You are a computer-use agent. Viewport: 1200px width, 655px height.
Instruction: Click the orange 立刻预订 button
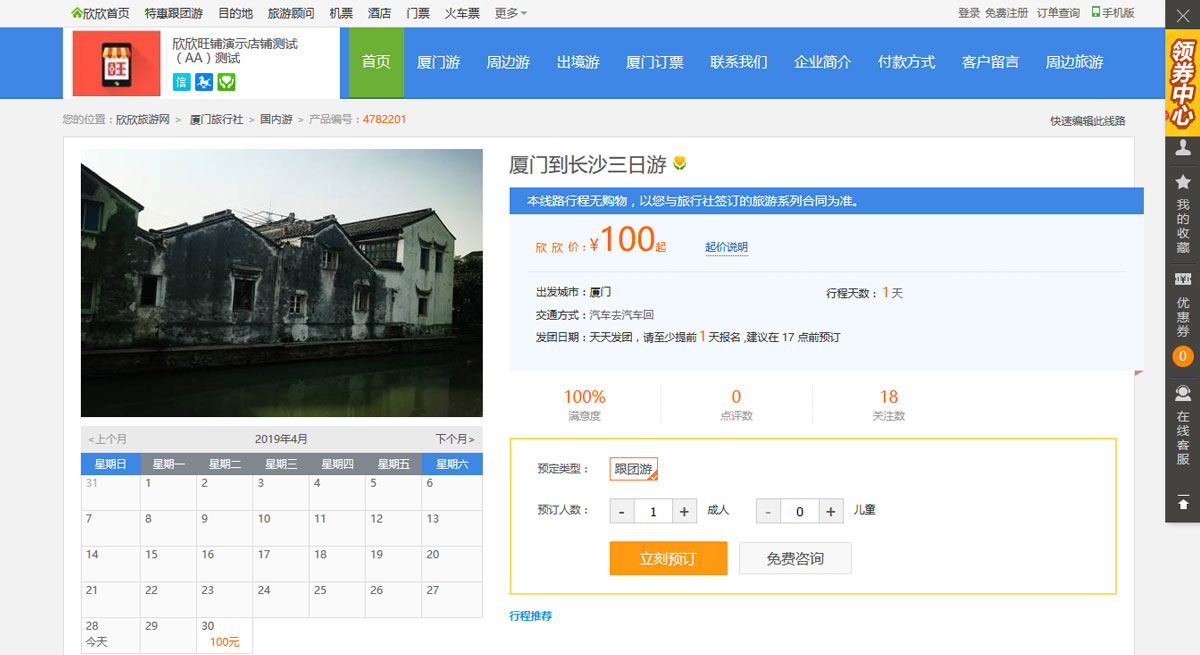[x=667, y=558]
